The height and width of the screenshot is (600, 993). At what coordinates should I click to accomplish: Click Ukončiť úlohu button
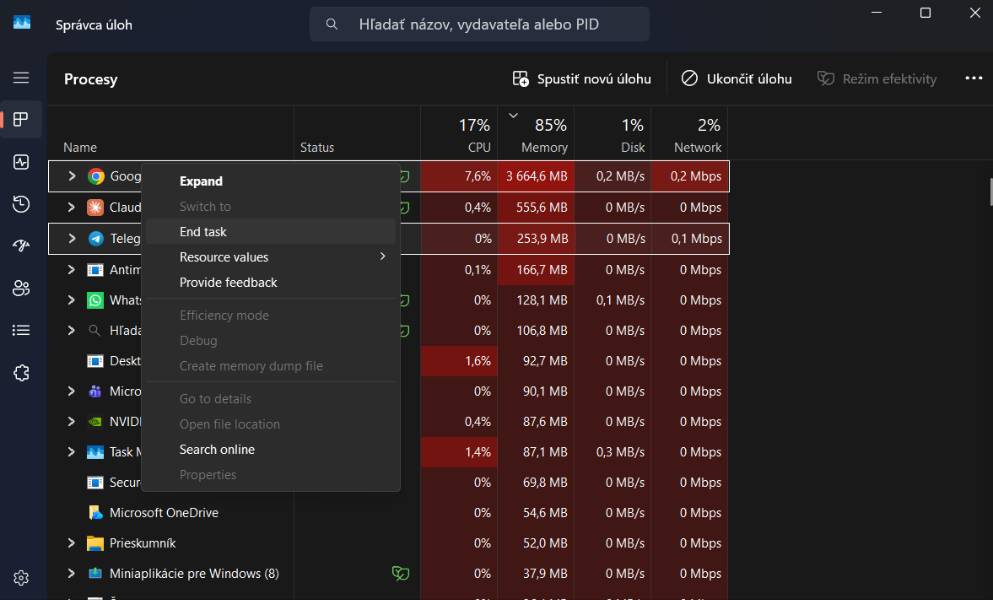pyautogui.click(x=737, y=79)
